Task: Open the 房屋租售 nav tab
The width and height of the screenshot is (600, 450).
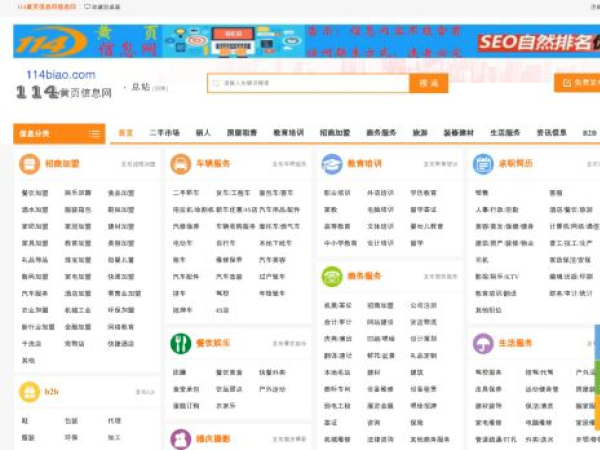Action: click(x=242, y=133)
